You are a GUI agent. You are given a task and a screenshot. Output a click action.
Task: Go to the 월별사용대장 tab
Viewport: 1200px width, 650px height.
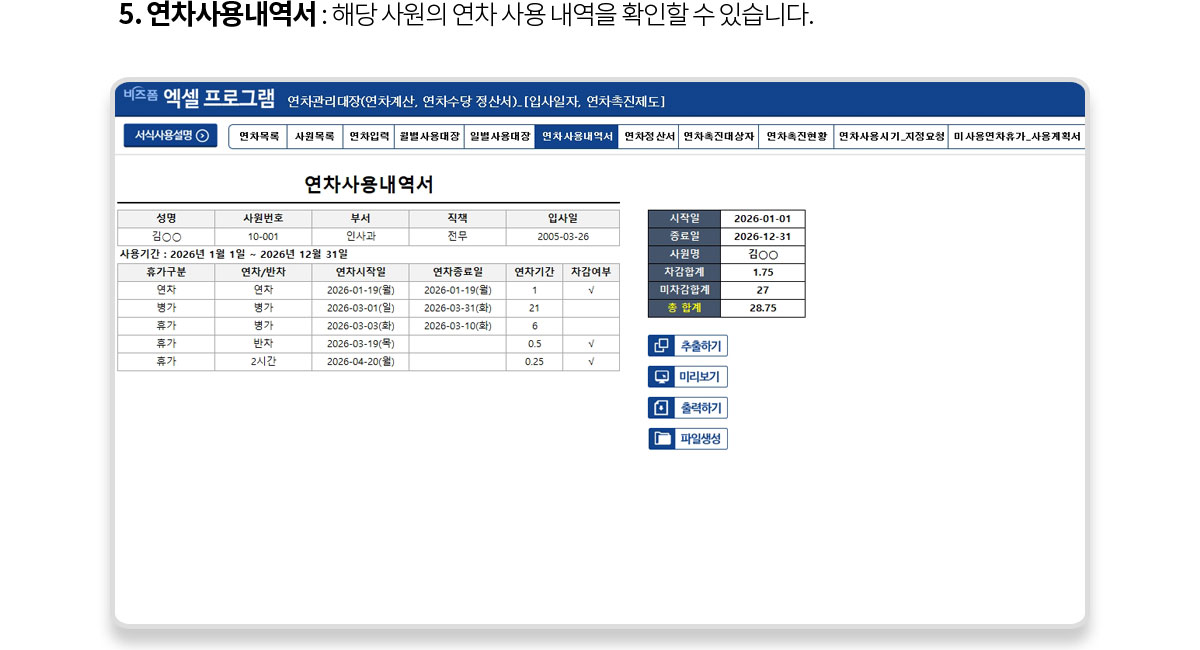(429, 137)
